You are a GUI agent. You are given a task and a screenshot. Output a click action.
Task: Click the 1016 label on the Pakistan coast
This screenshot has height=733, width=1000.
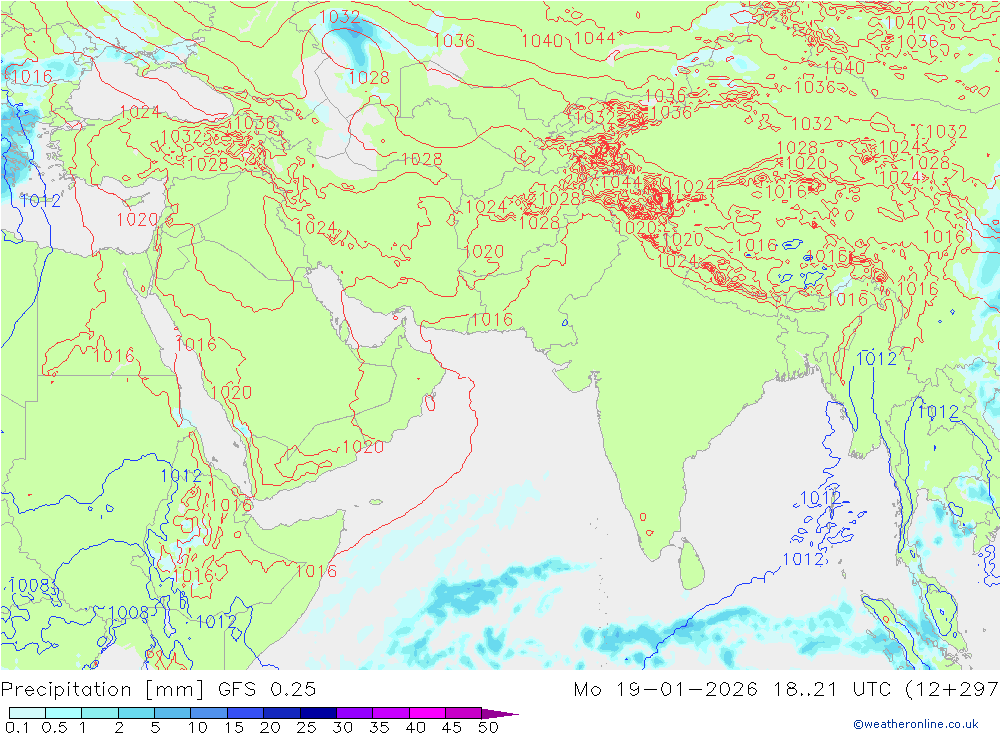pyautogui.click(x=492, y=319)
